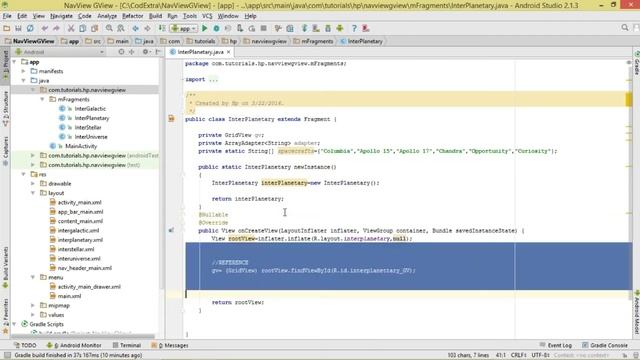
Task: Collapse the java folder
Action: coord(24,80)
